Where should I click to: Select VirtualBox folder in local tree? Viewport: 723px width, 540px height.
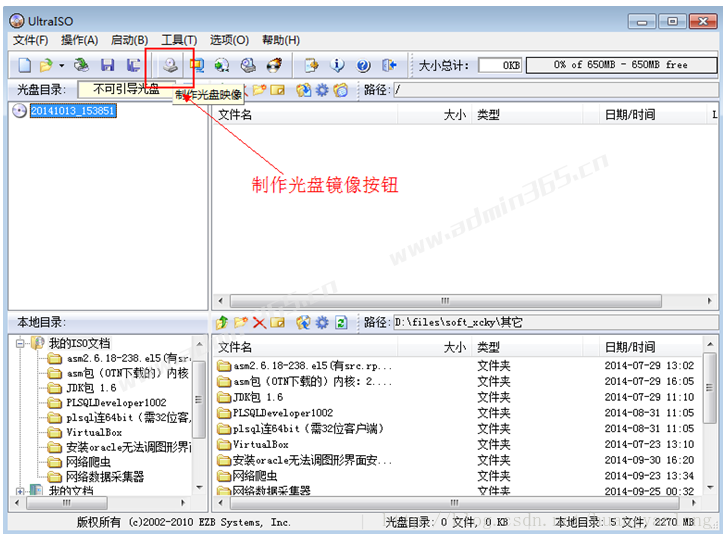tap(94, 433)
